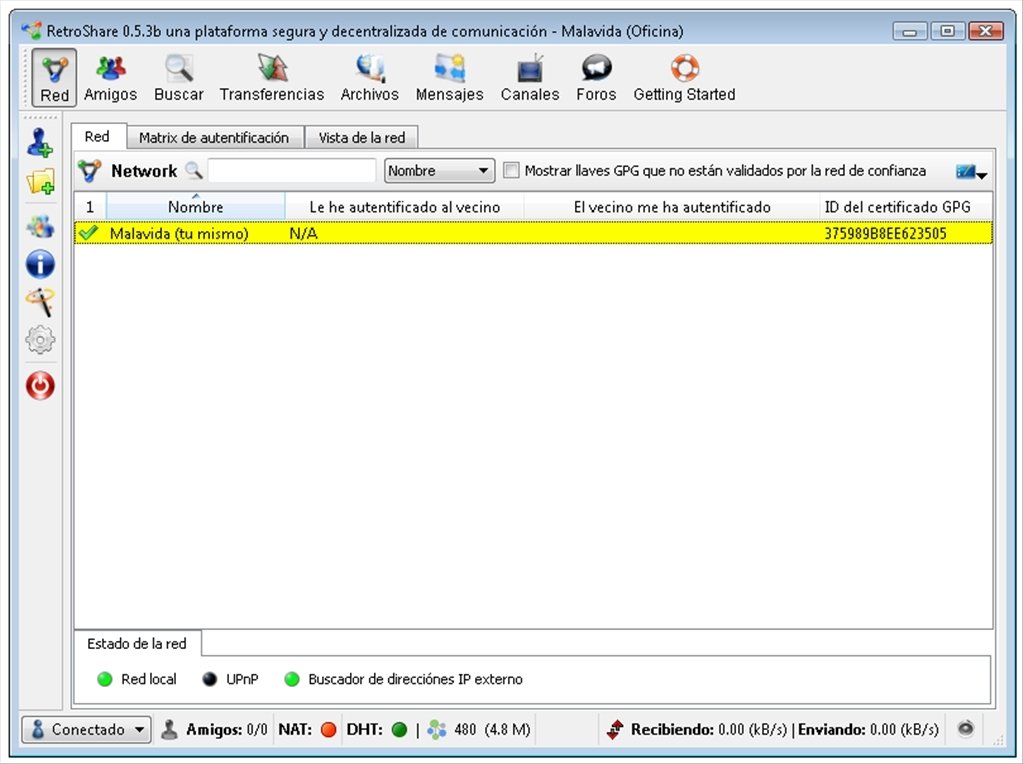Enable Mostrar llaves GPG no validadas checkbox

click(x=512, y=171)
